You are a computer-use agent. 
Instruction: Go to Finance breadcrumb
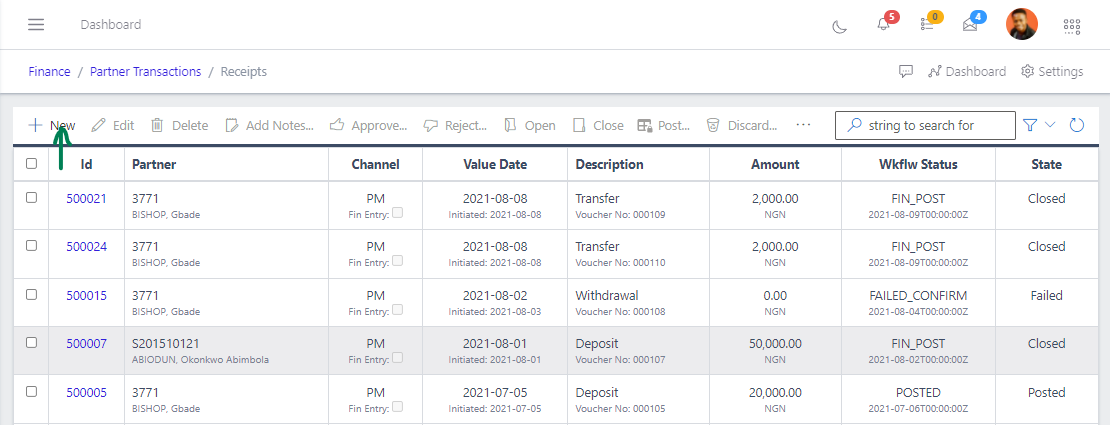click(50, 72)
